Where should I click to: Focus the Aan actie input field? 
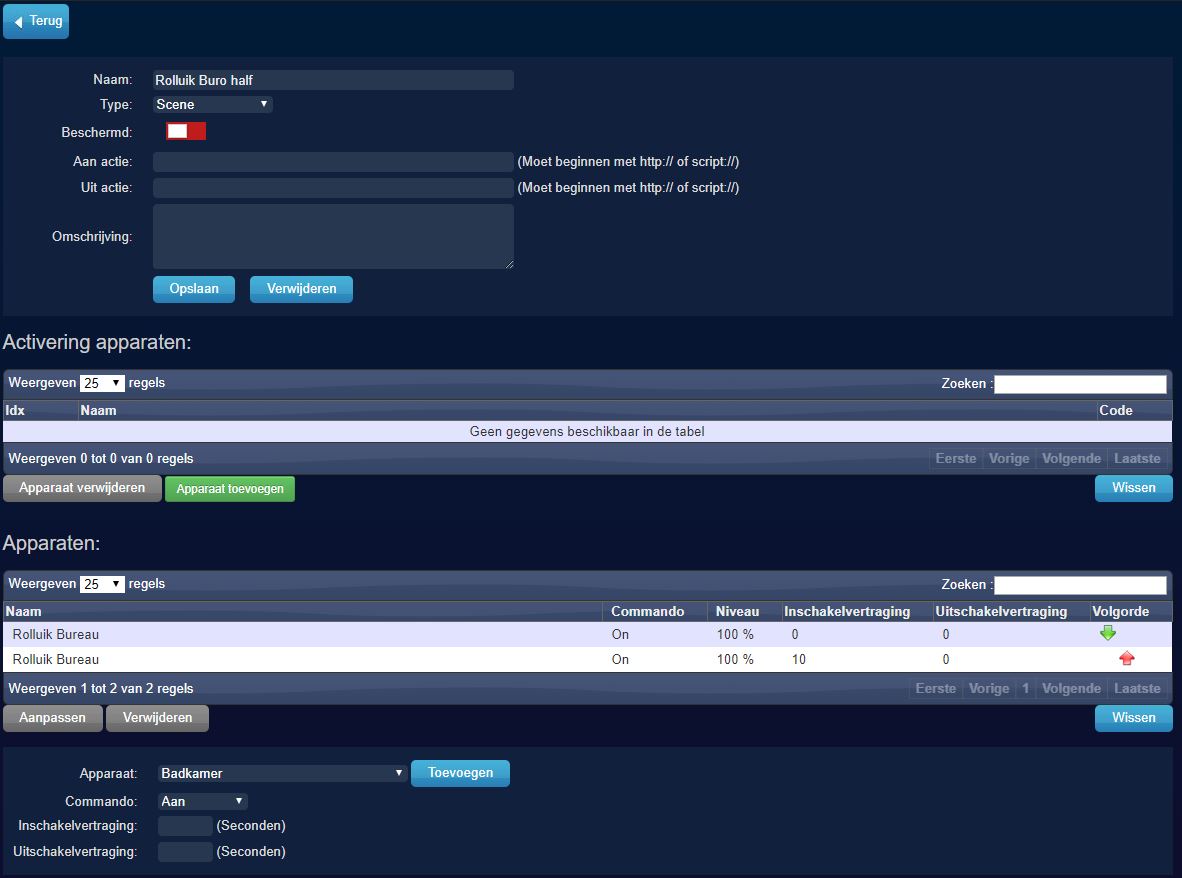[x=333, y=162]
